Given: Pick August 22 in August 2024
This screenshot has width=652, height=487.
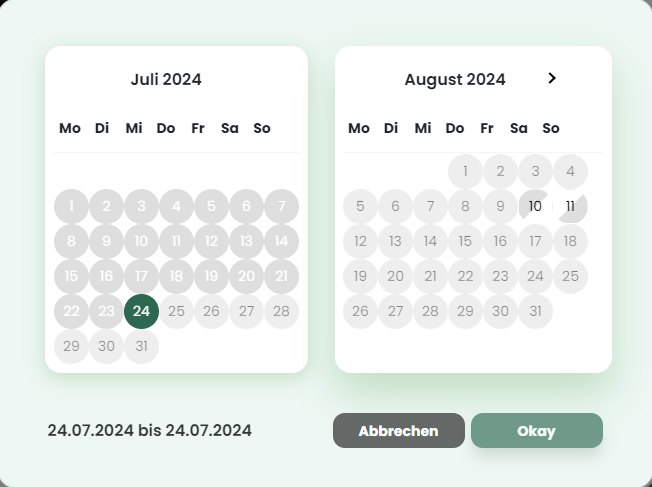Looking at the screenshot, I should 465,276.
